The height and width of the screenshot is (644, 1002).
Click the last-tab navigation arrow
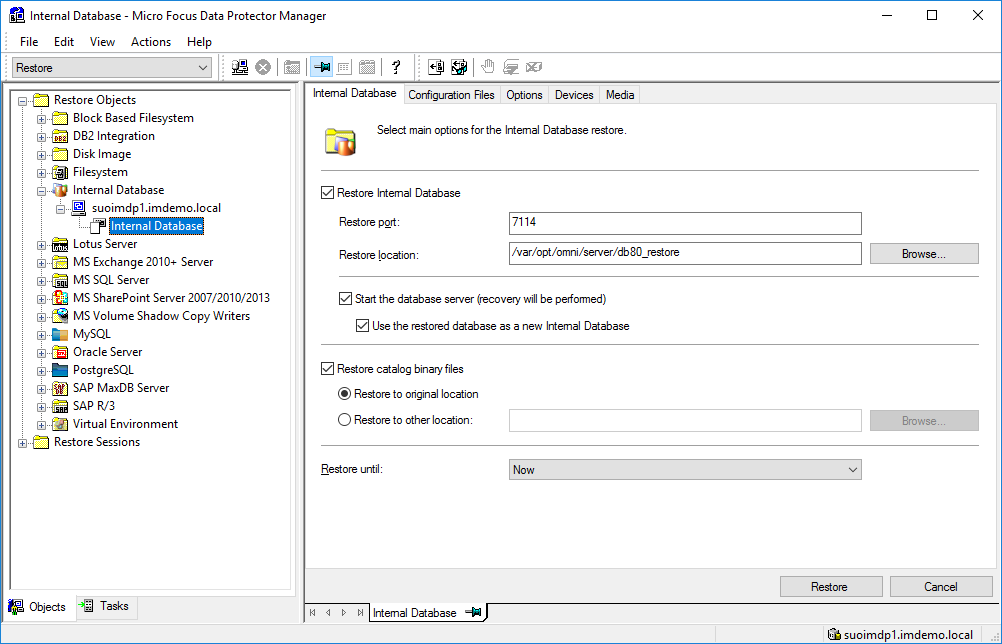pos(360,612)
